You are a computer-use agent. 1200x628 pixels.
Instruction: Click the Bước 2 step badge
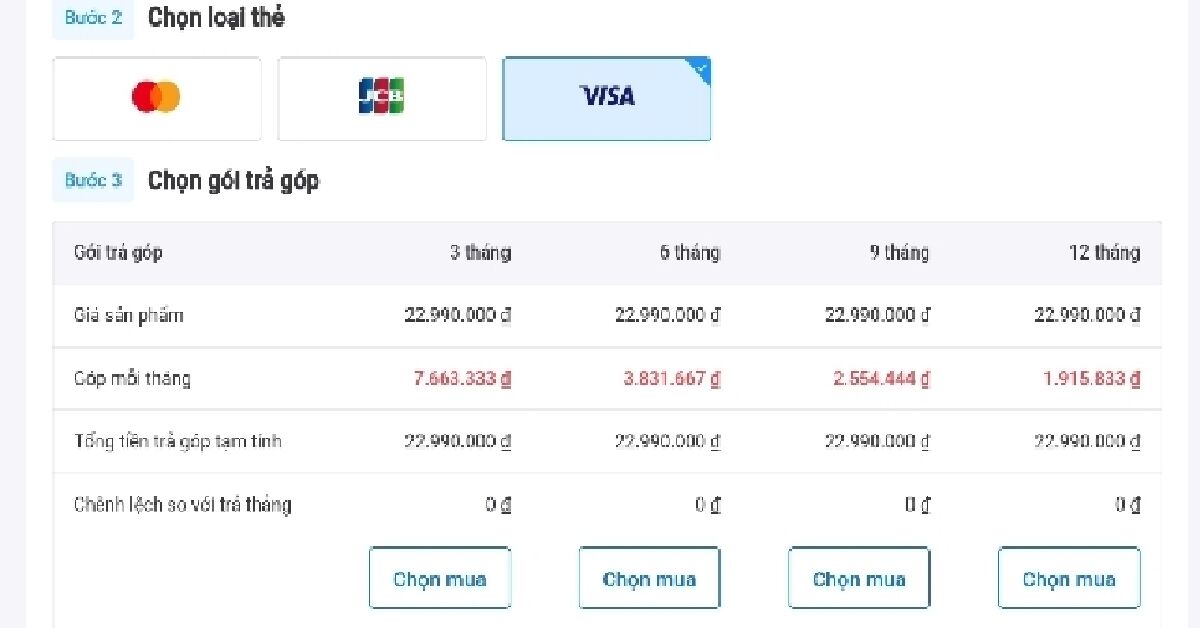92,18
